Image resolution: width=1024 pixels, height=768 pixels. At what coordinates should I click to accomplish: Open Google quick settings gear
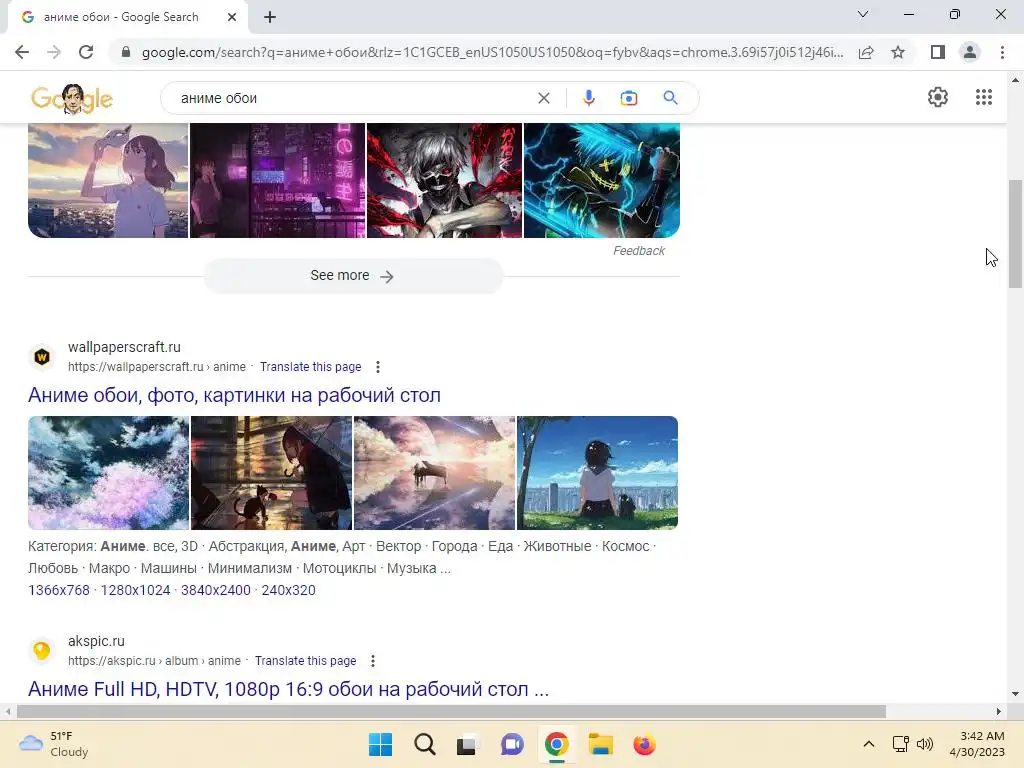pos(938,97)
